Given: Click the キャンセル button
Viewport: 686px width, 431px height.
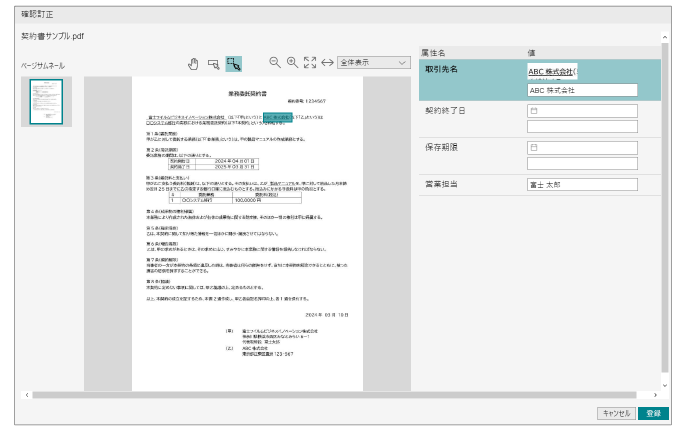Looking at the screenshot, I should point(616,413).
